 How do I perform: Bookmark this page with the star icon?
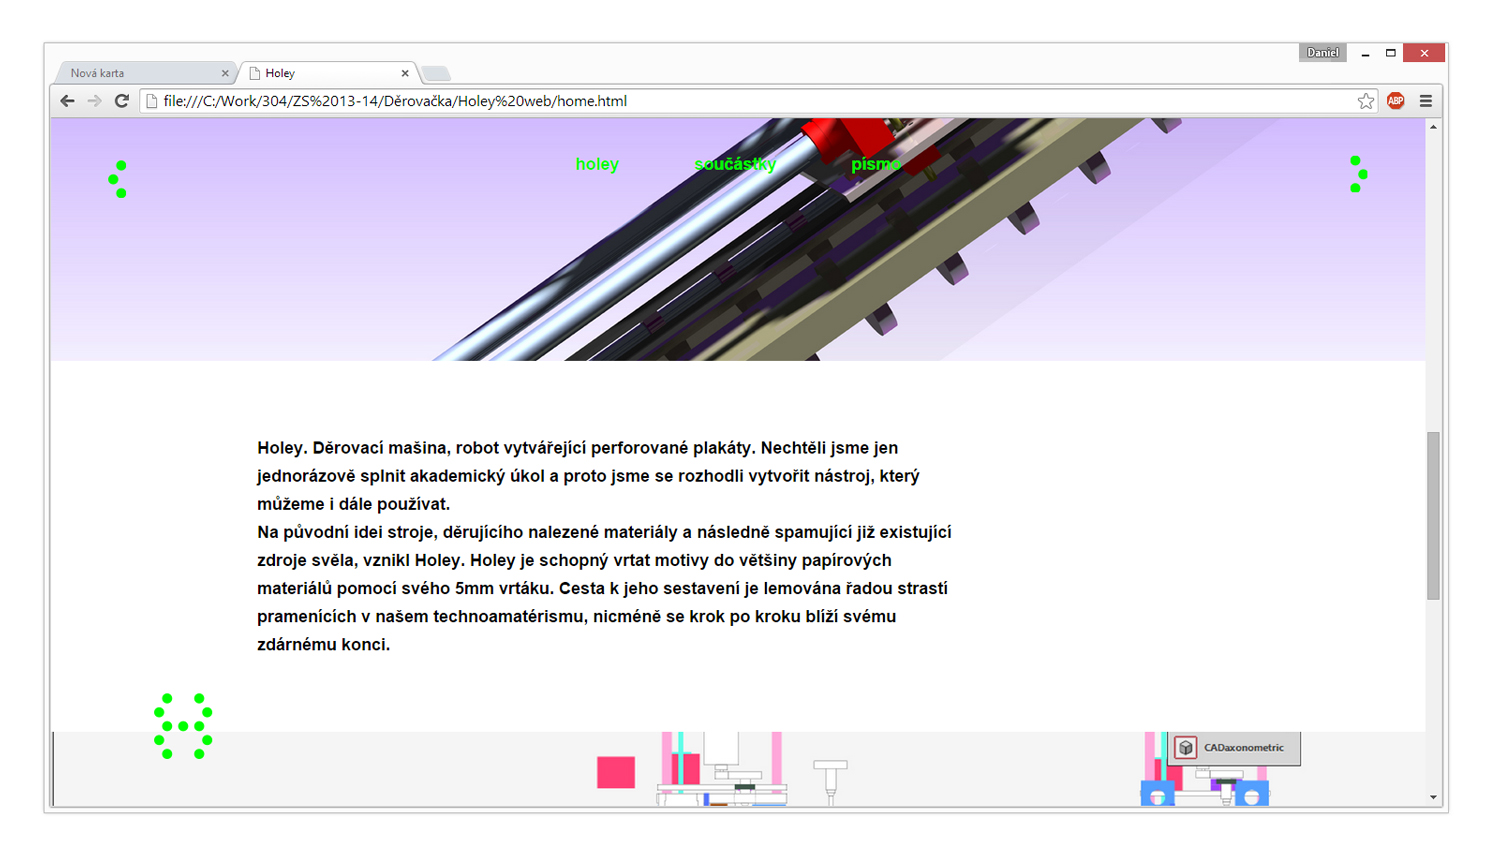(1366, 101)
